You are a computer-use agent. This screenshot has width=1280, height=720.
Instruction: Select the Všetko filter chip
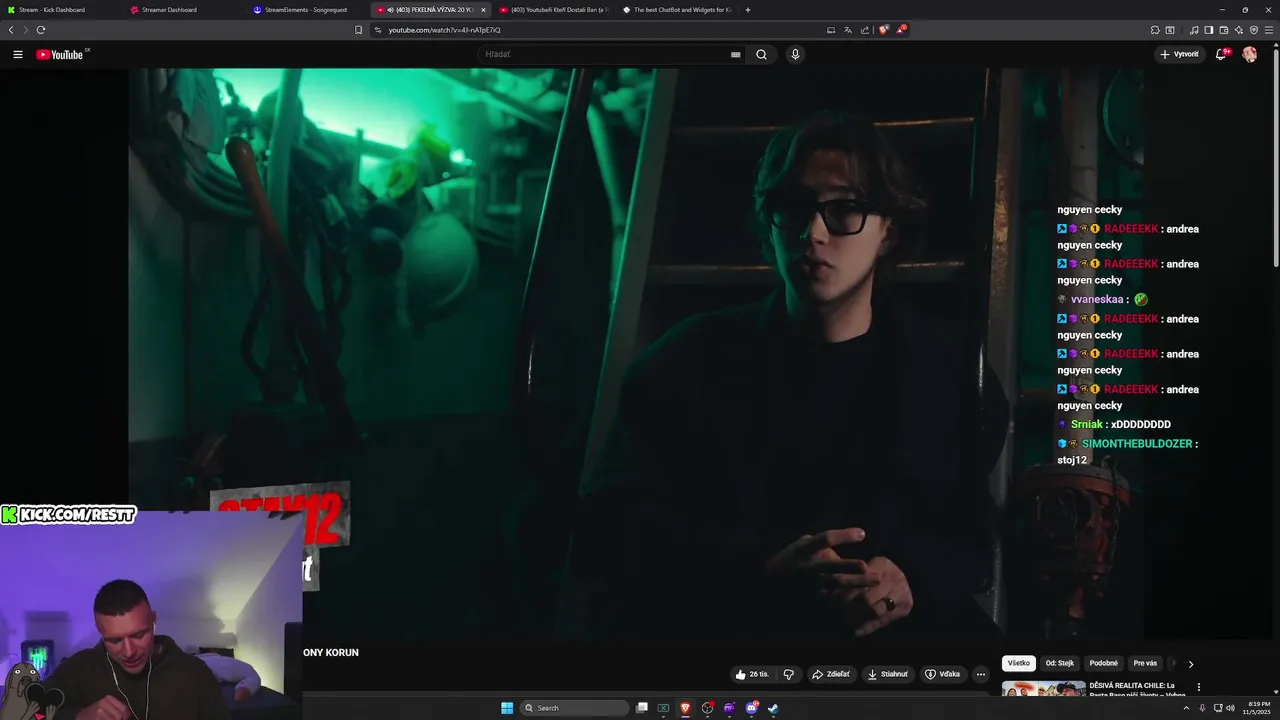(1019, 663)
